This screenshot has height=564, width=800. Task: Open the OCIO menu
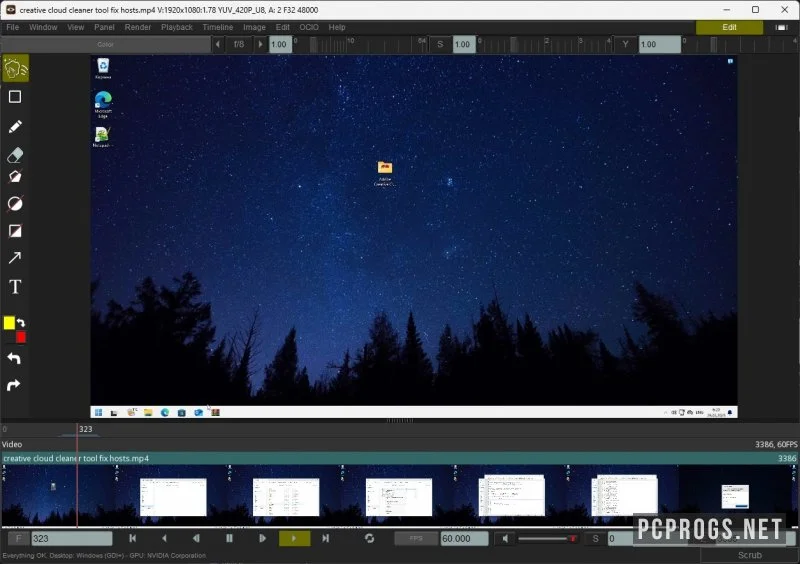pos(309,27)
